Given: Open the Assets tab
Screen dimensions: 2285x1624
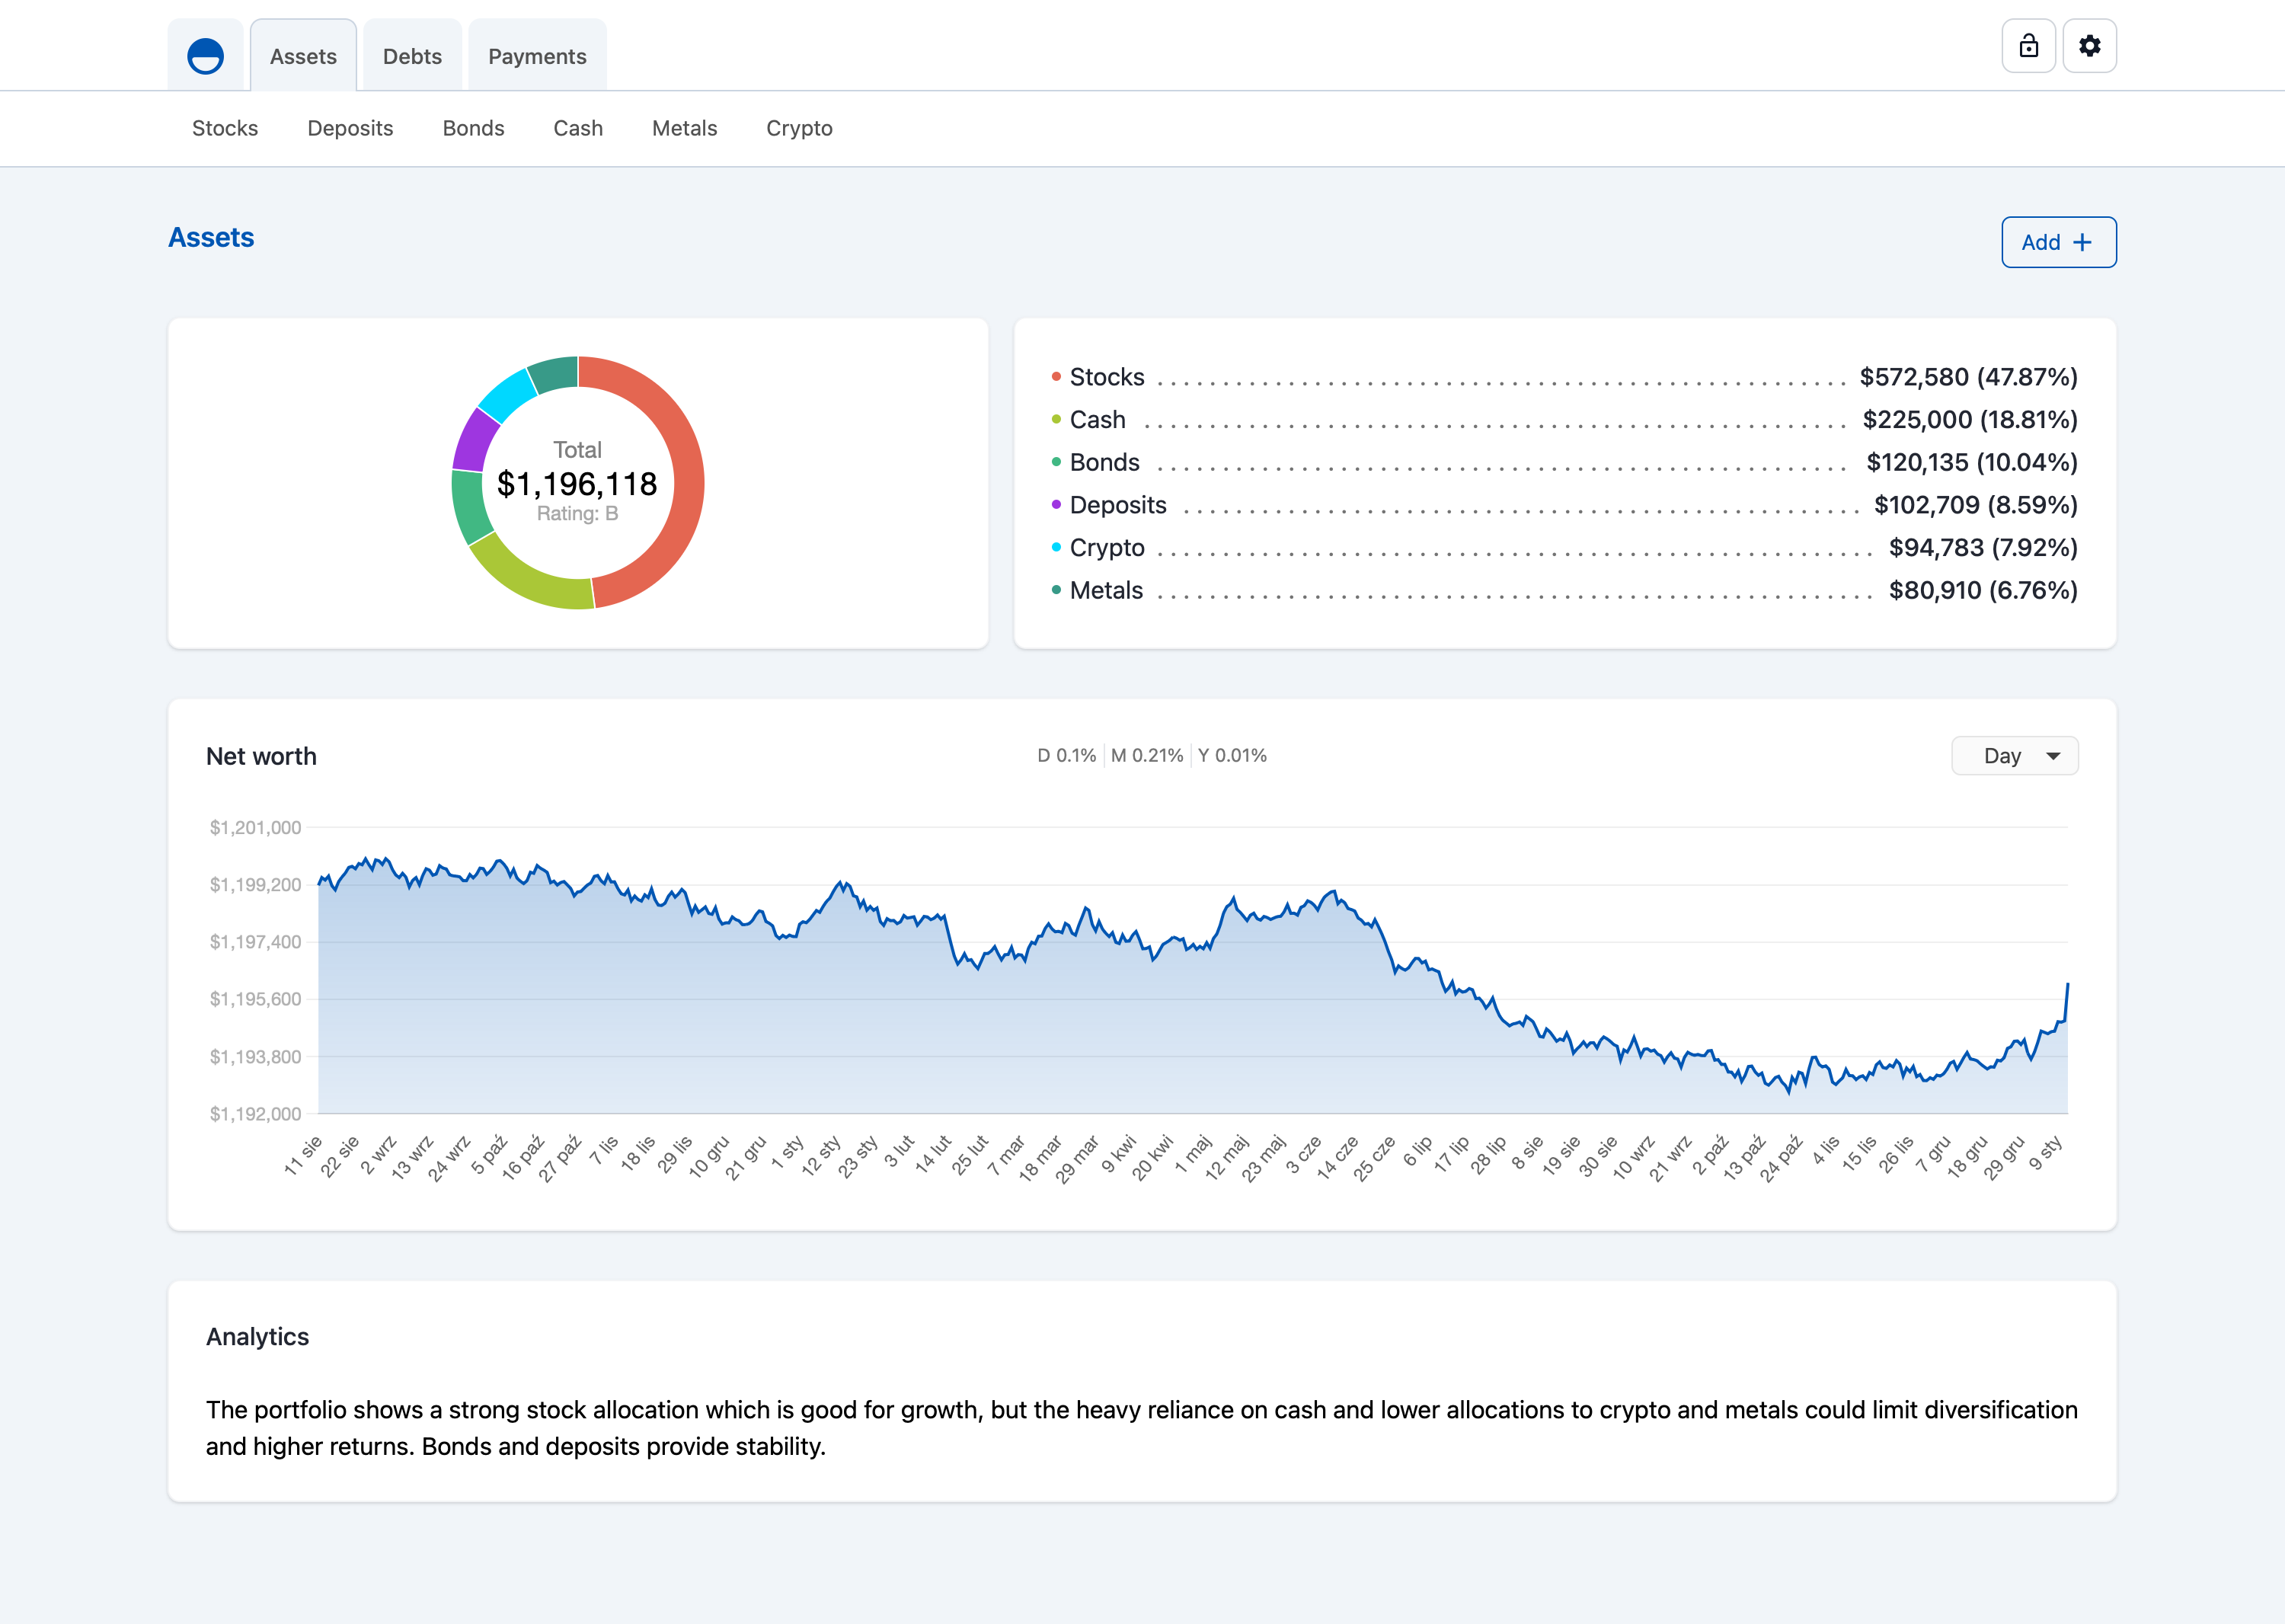Looking at the screenshot, I should [303, 56].
